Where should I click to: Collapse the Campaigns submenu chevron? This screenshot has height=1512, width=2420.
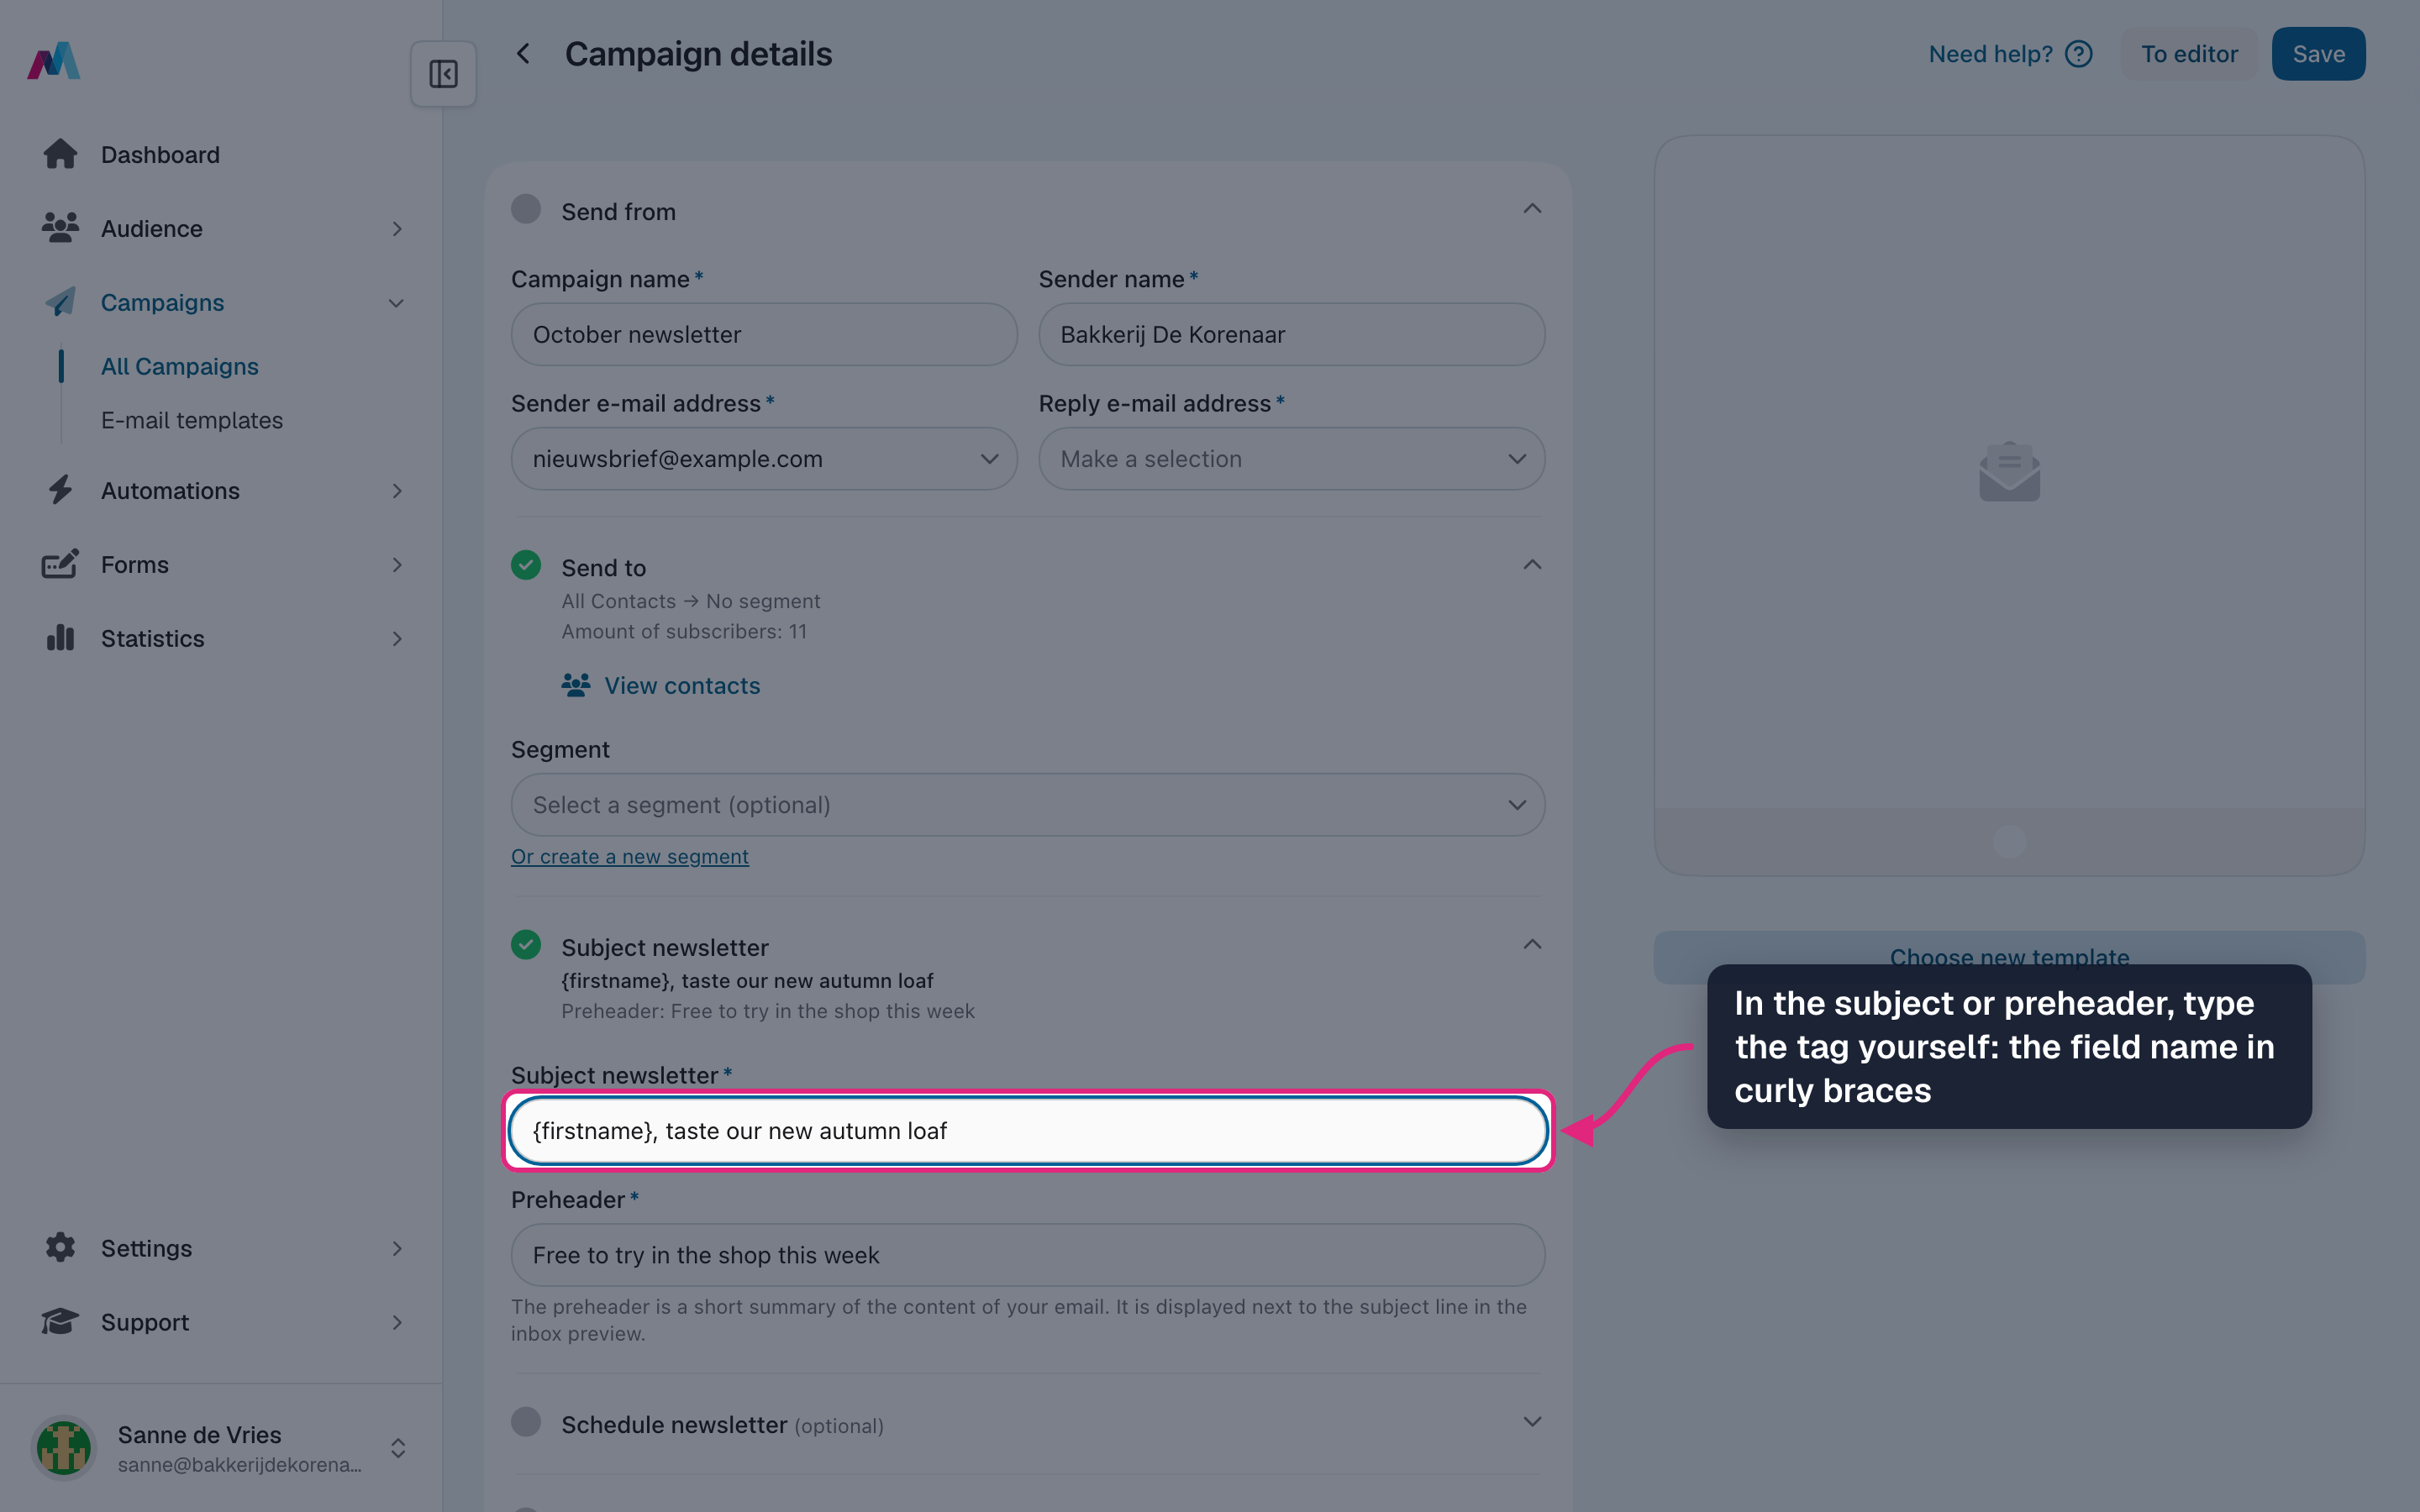point(397,303)
